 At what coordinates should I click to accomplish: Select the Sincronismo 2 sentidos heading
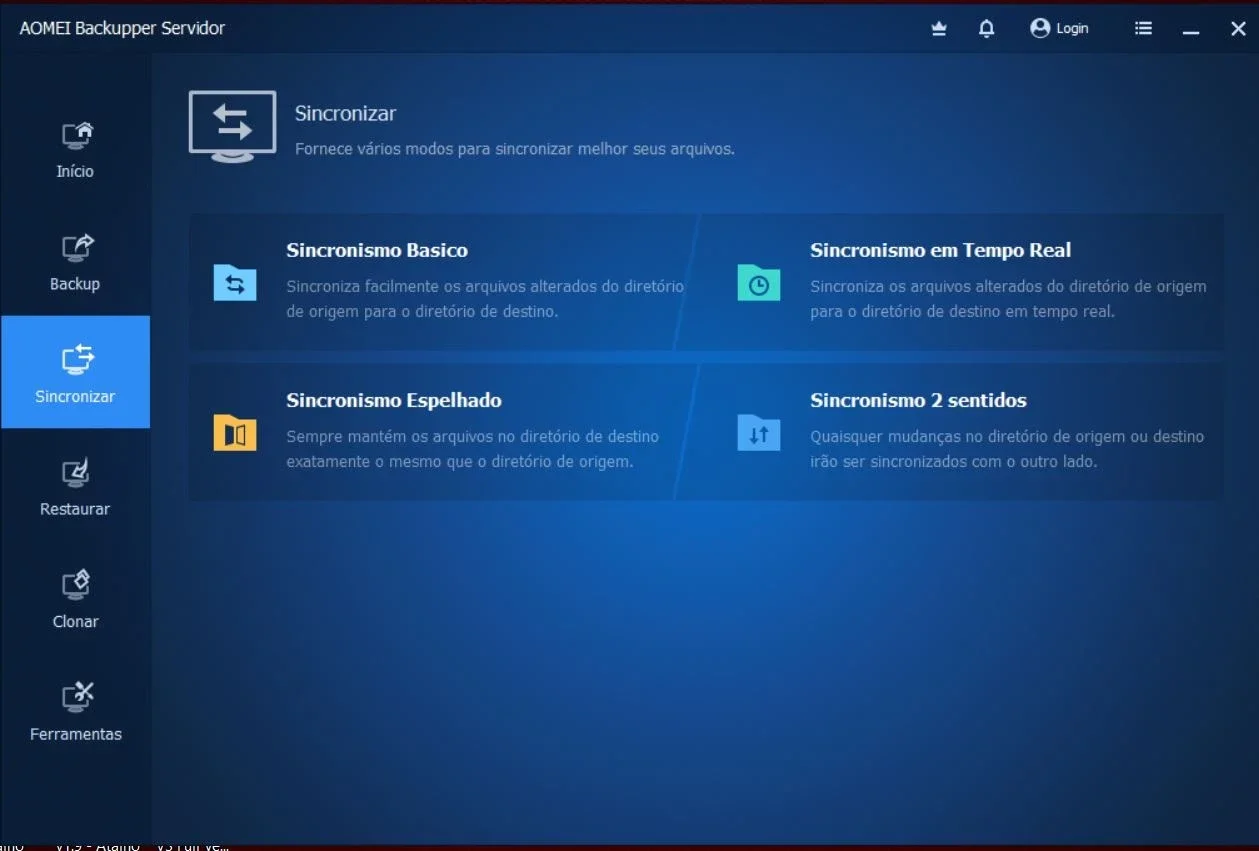(918, 400)
